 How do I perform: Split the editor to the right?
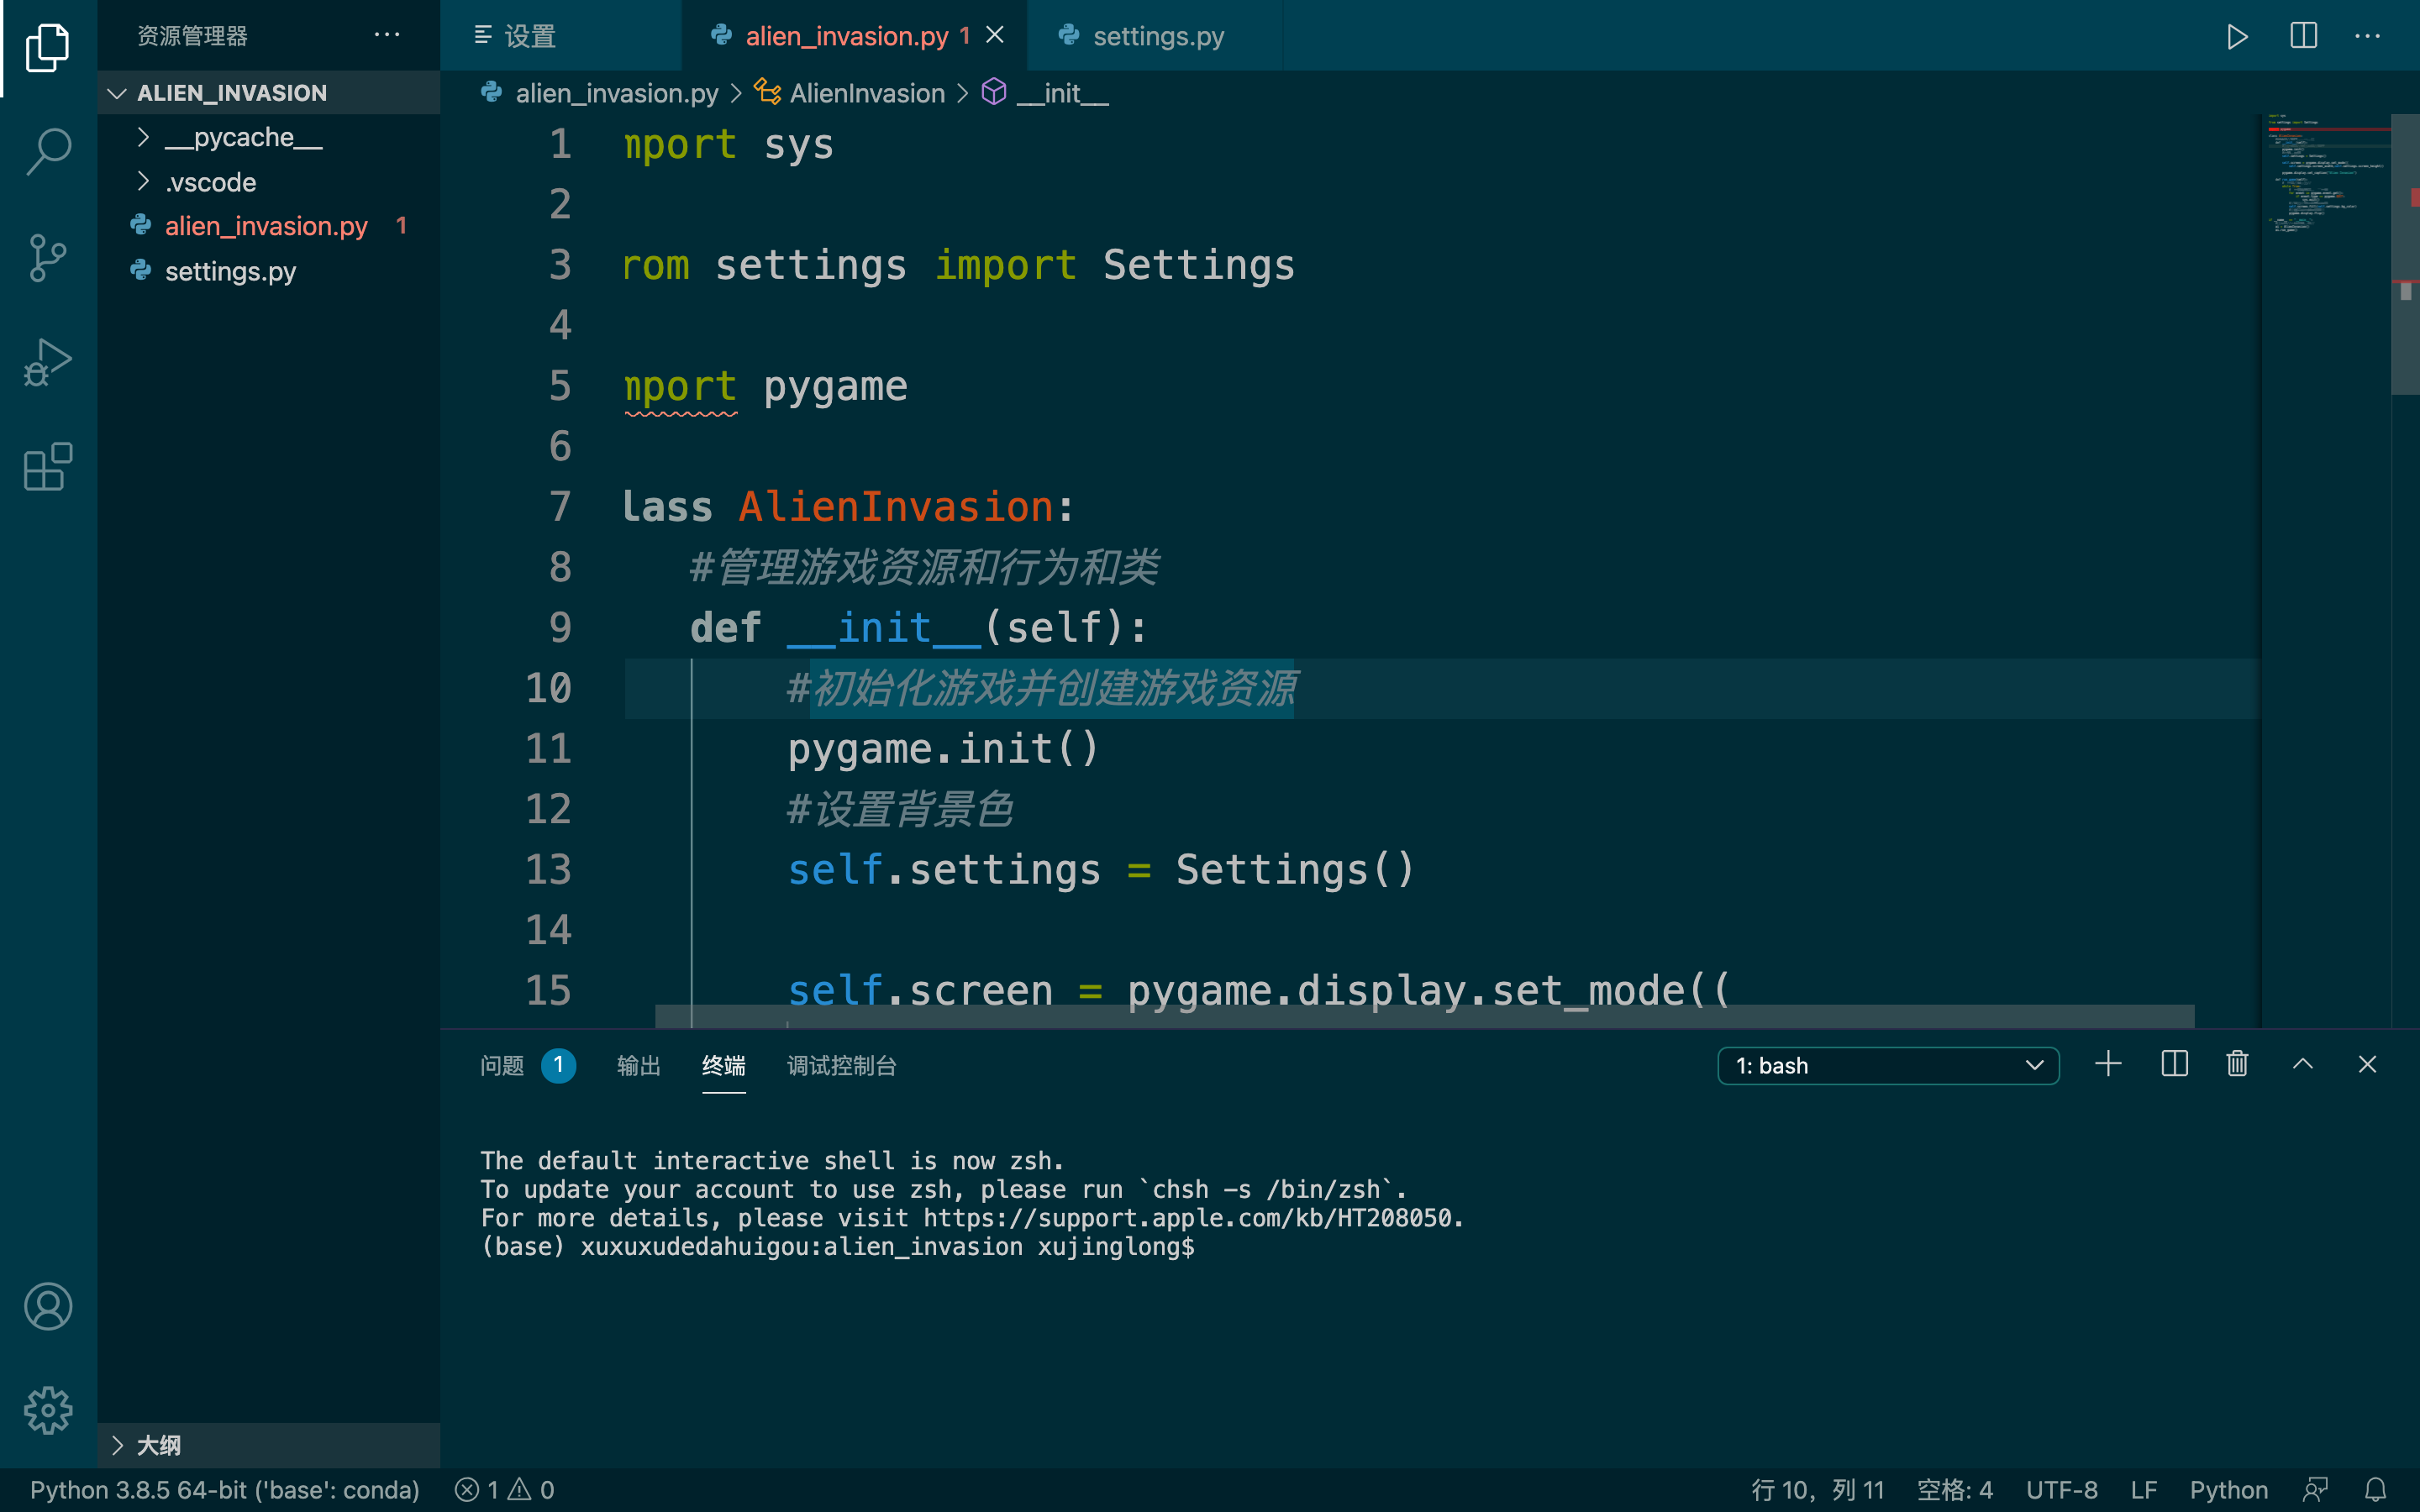(x=2303, y=37)
